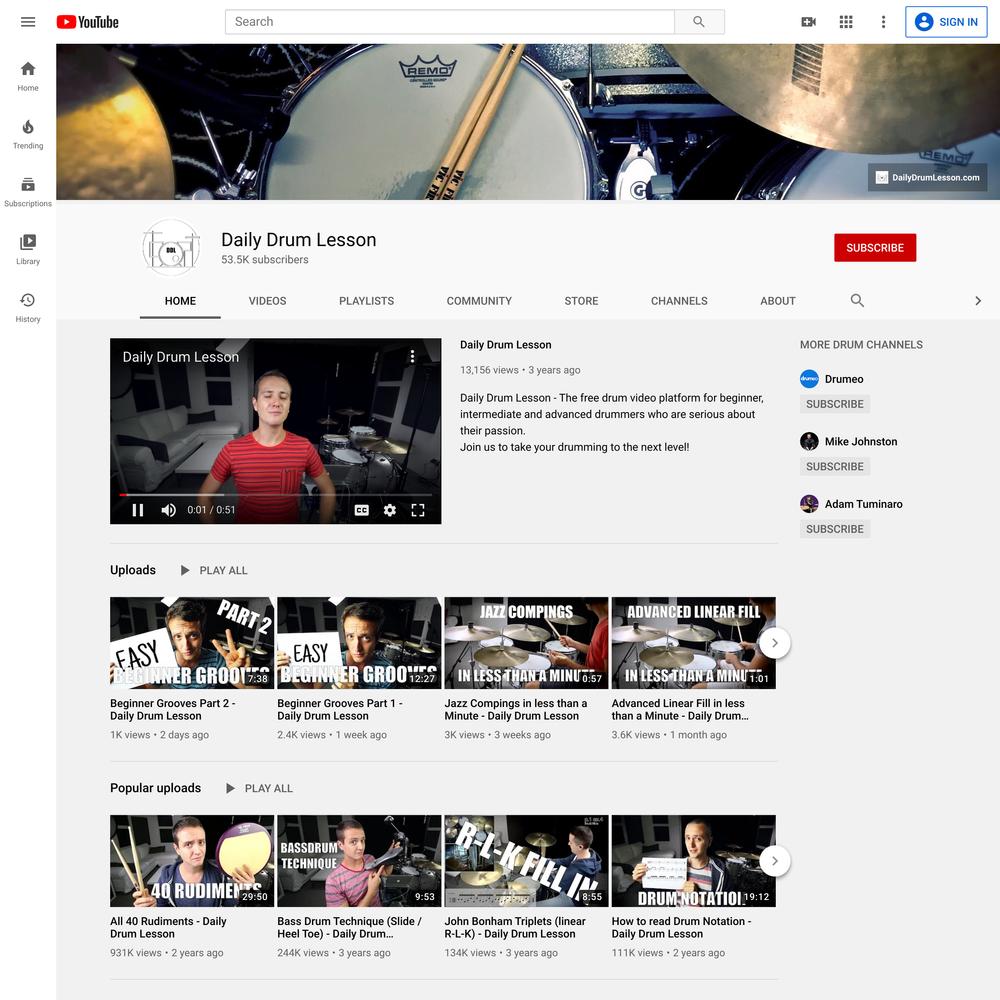Open the DailyDrumLesson.com banner link

[927, 177]
